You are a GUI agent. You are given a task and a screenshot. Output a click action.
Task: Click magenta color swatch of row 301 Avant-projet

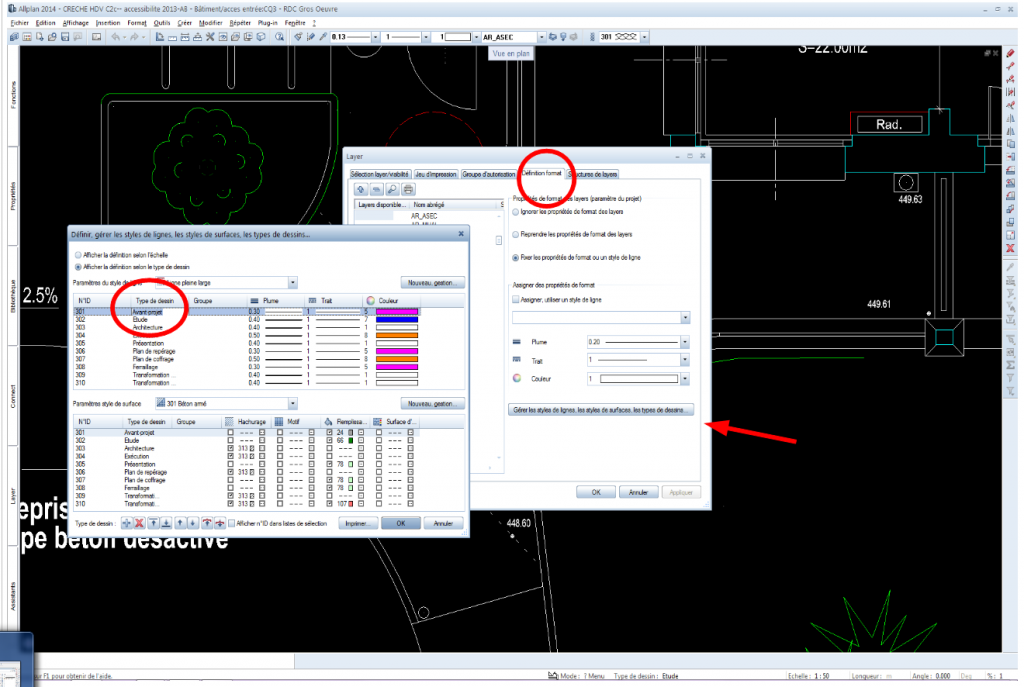[396, 312]
